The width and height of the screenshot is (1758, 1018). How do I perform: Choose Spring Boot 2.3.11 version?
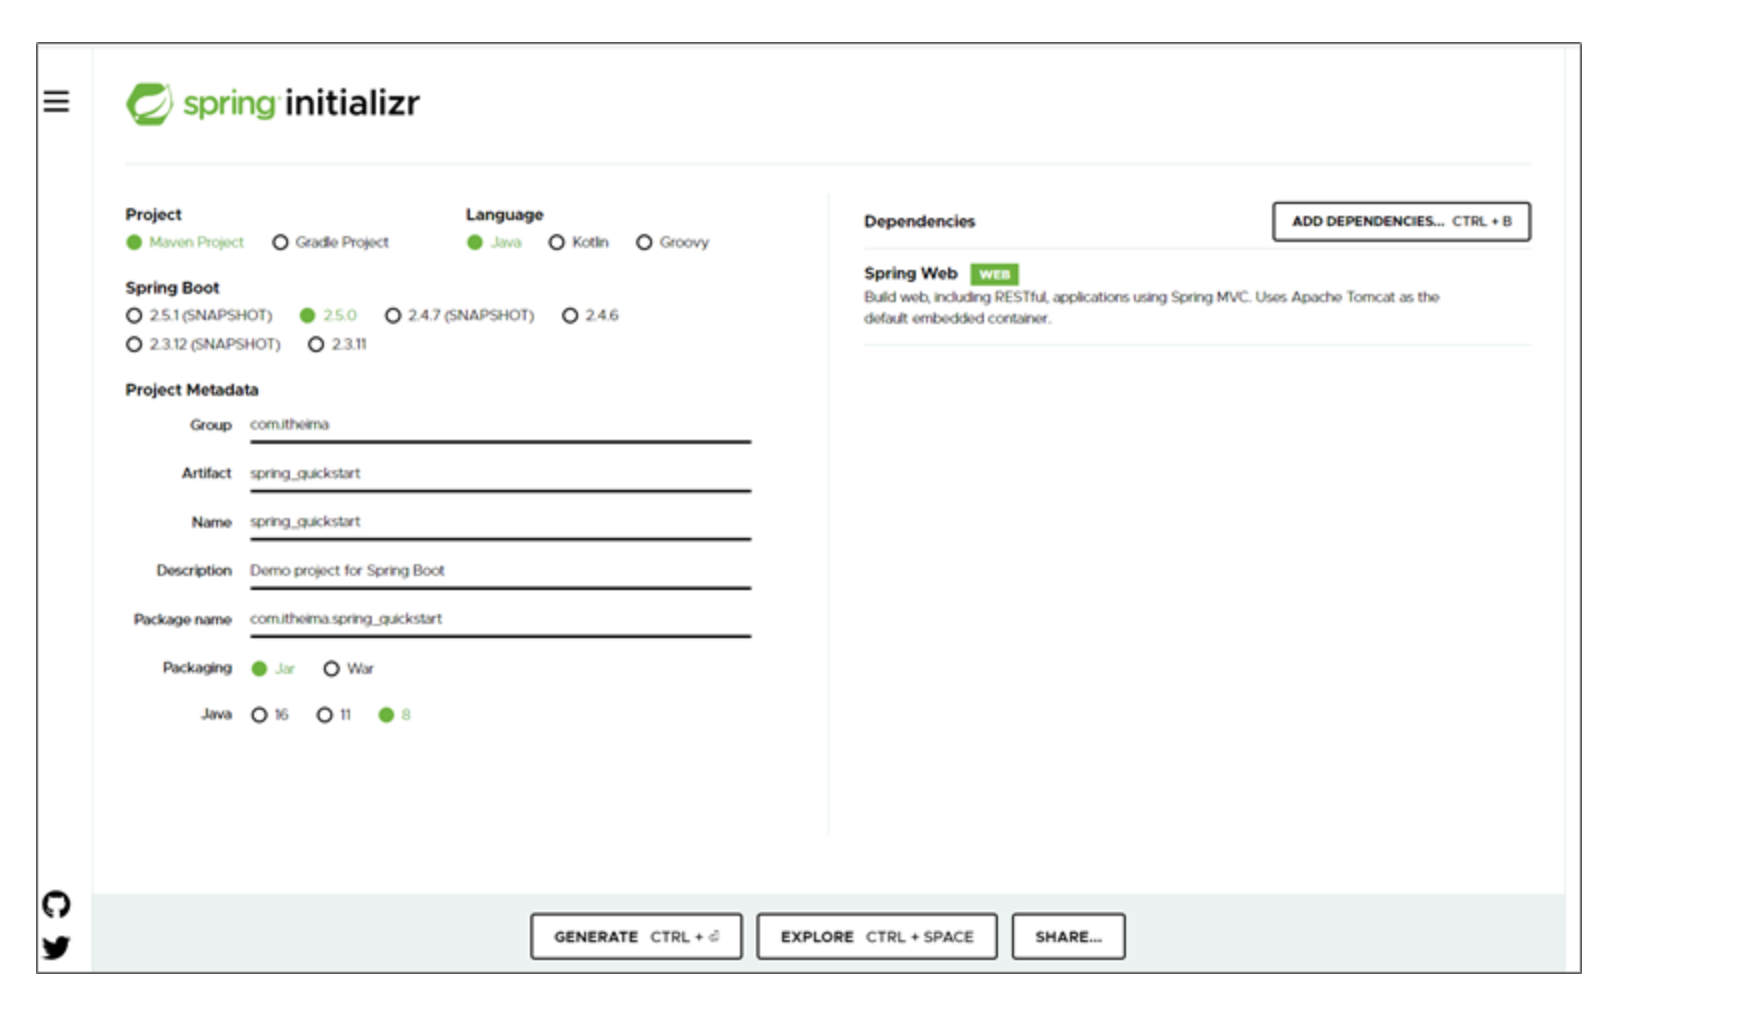[316, 344]
